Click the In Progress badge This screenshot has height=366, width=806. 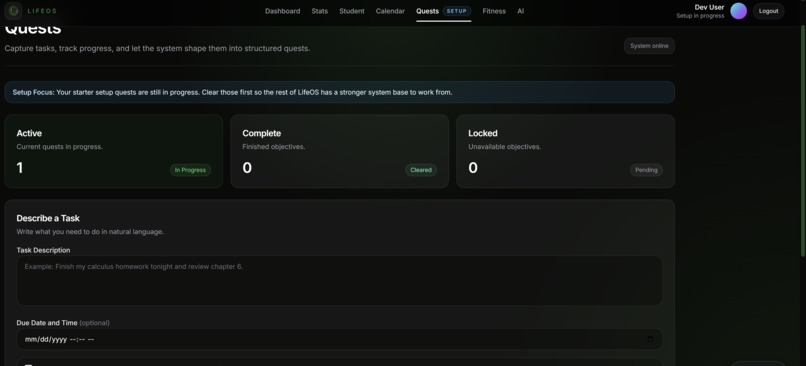point(190,170)
